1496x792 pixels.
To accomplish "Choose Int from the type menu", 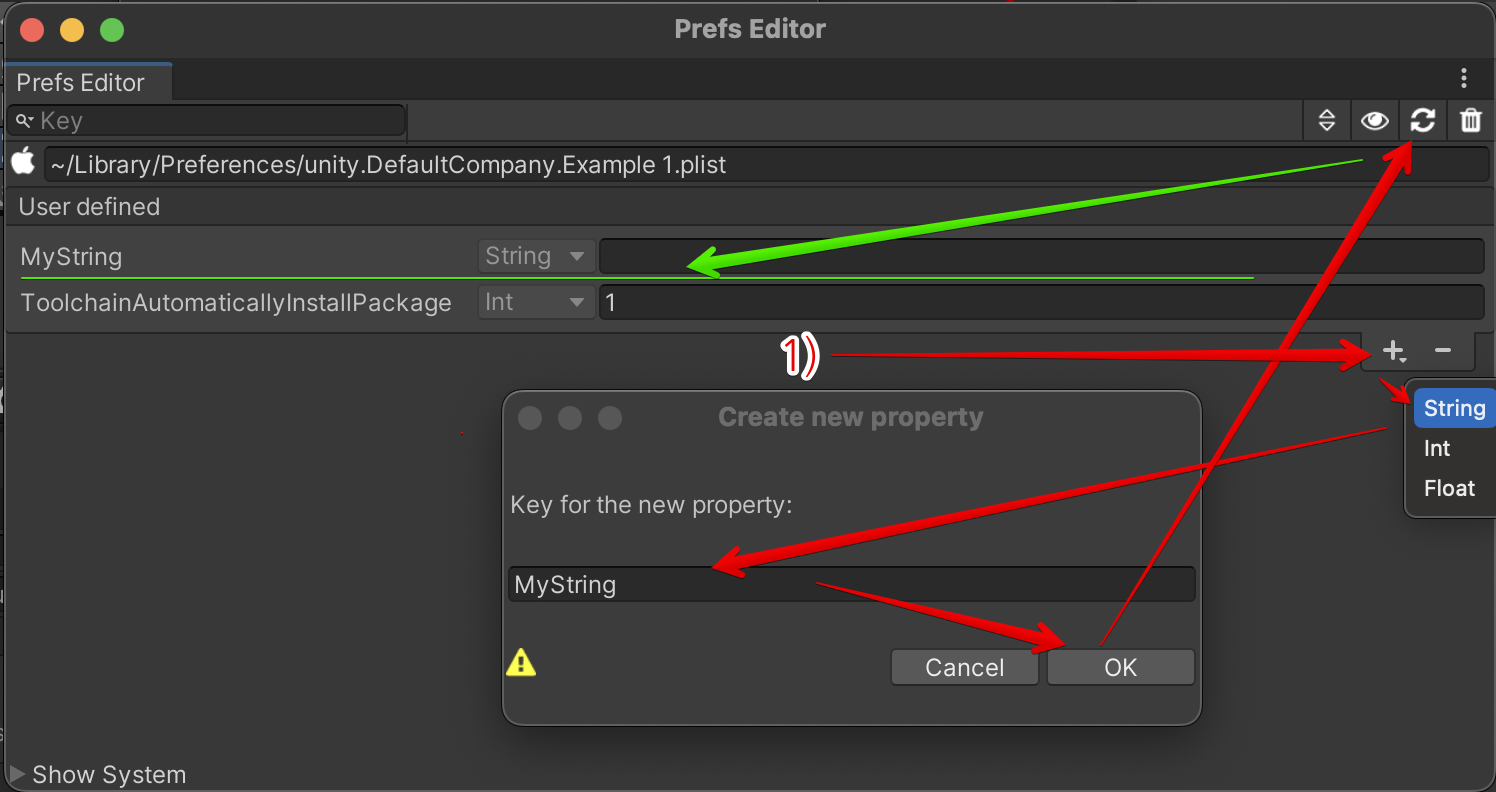I will pyautogui.click(x=1437, y=448).
